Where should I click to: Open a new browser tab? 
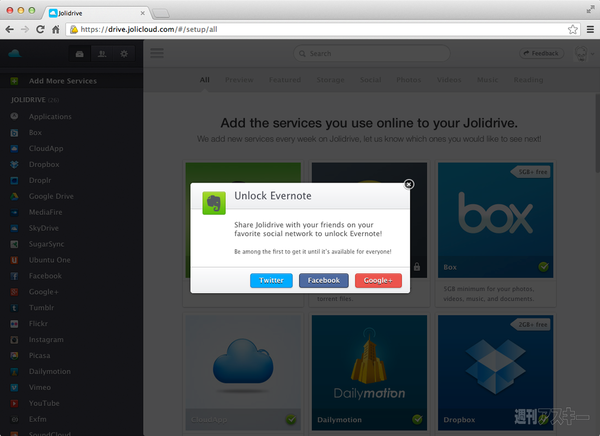pos(161,14)
